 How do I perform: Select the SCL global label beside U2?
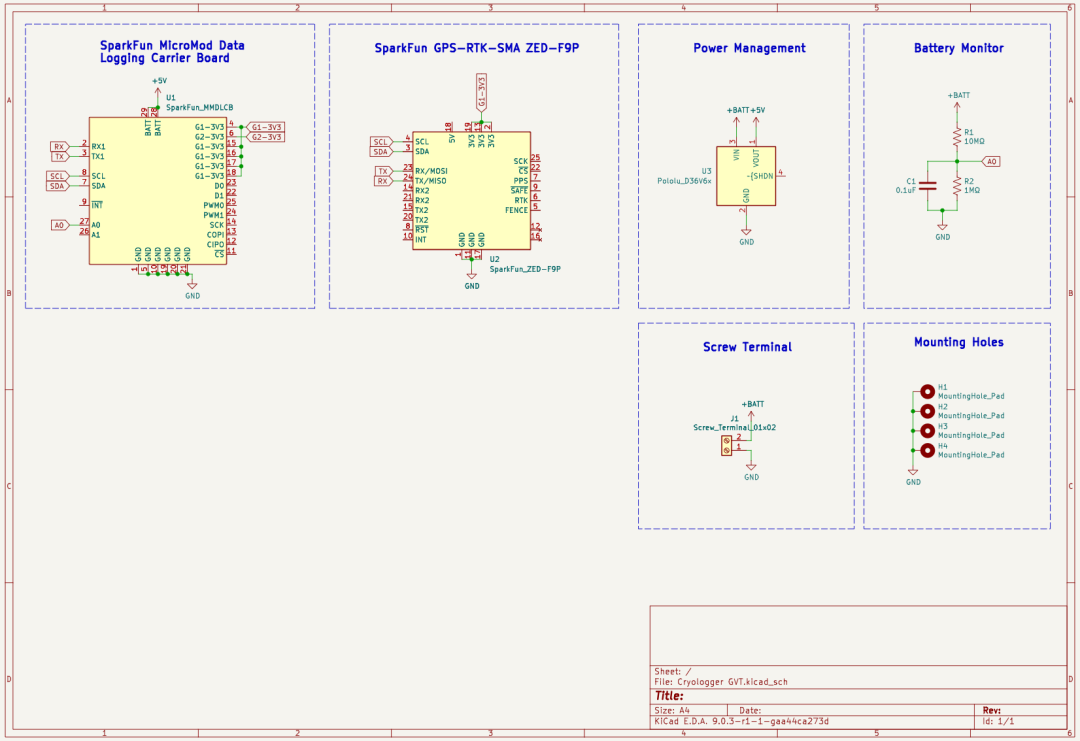(x=382, y=142)
